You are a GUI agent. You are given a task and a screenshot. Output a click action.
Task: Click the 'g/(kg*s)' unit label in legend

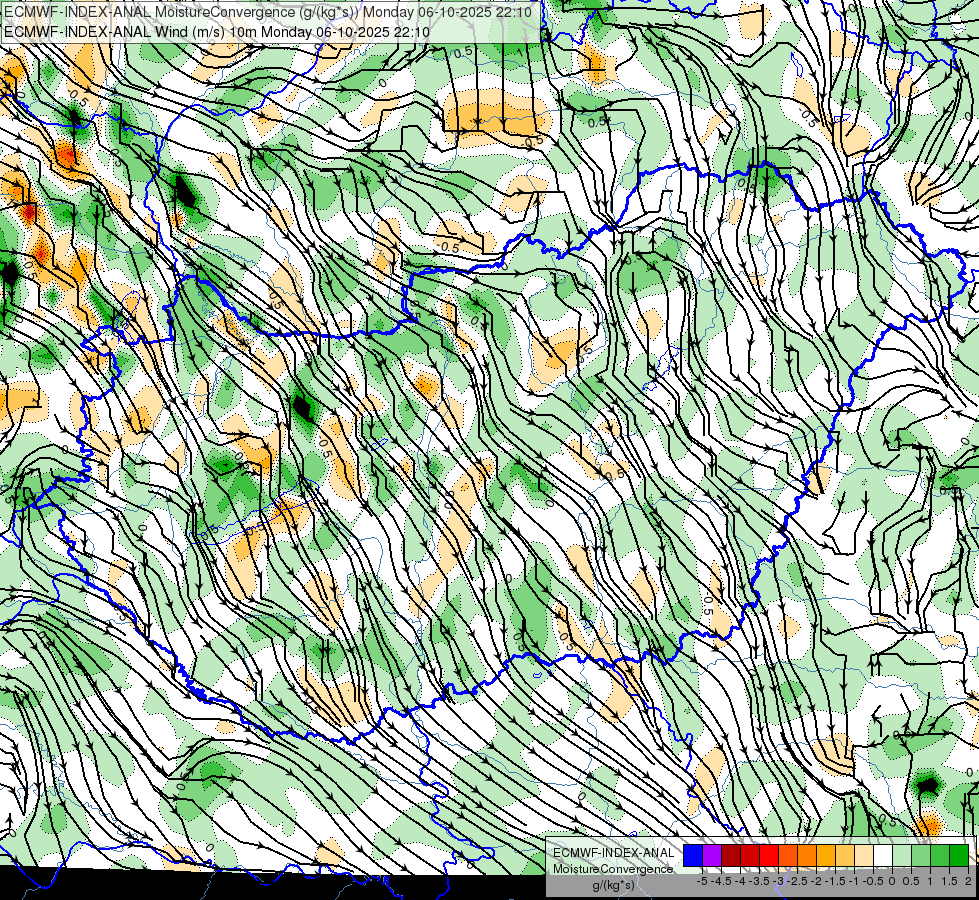tap(613, 886)
